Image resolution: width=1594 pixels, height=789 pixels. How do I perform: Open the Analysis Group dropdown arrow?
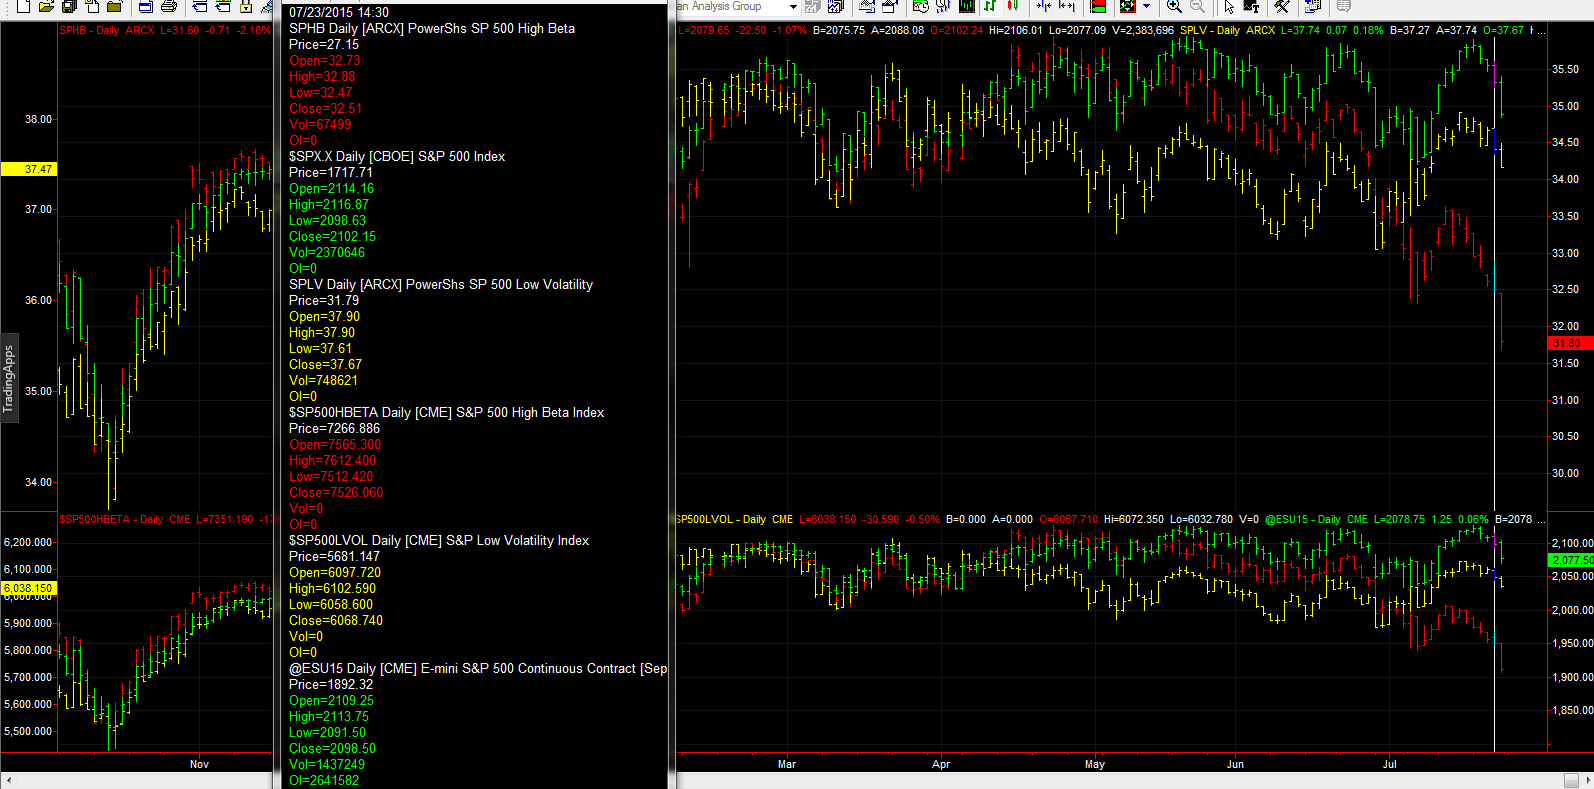pos(793,7)
